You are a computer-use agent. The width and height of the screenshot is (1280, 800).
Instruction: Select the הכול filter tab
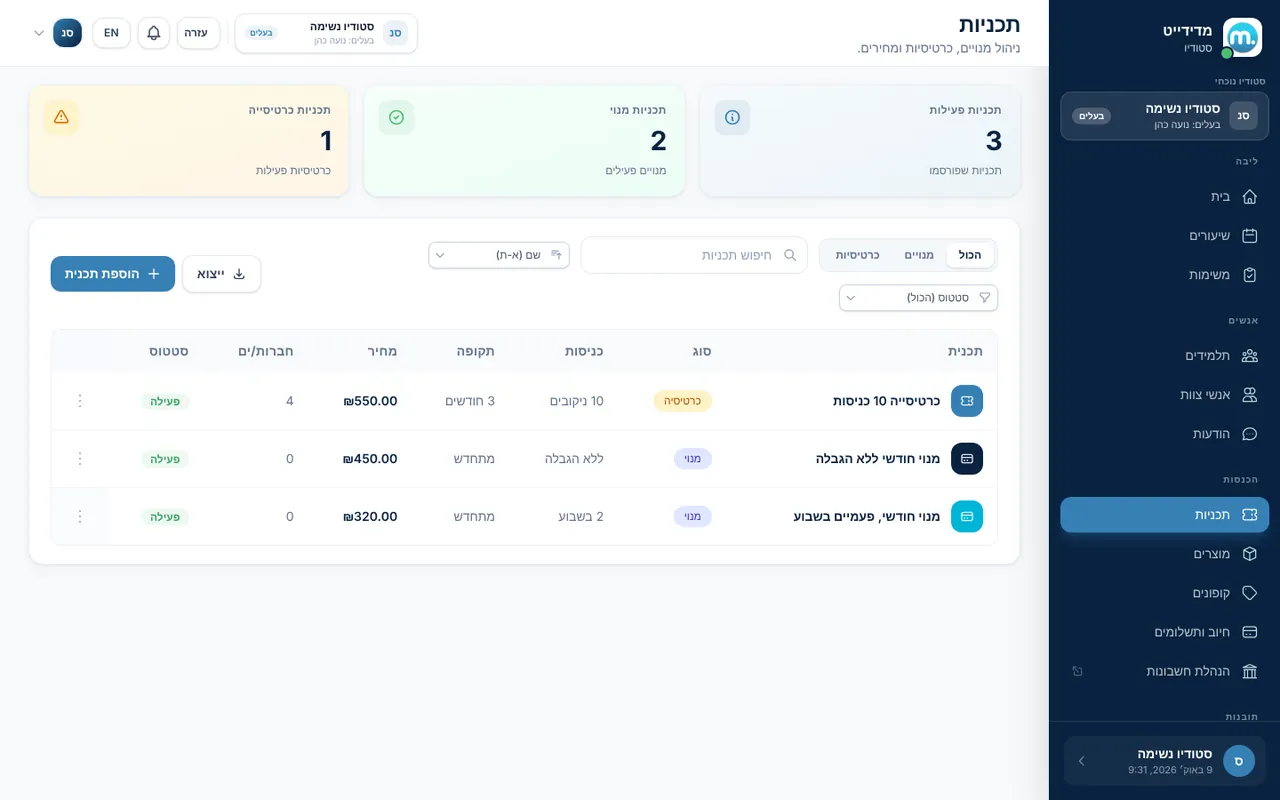(970, 255)
